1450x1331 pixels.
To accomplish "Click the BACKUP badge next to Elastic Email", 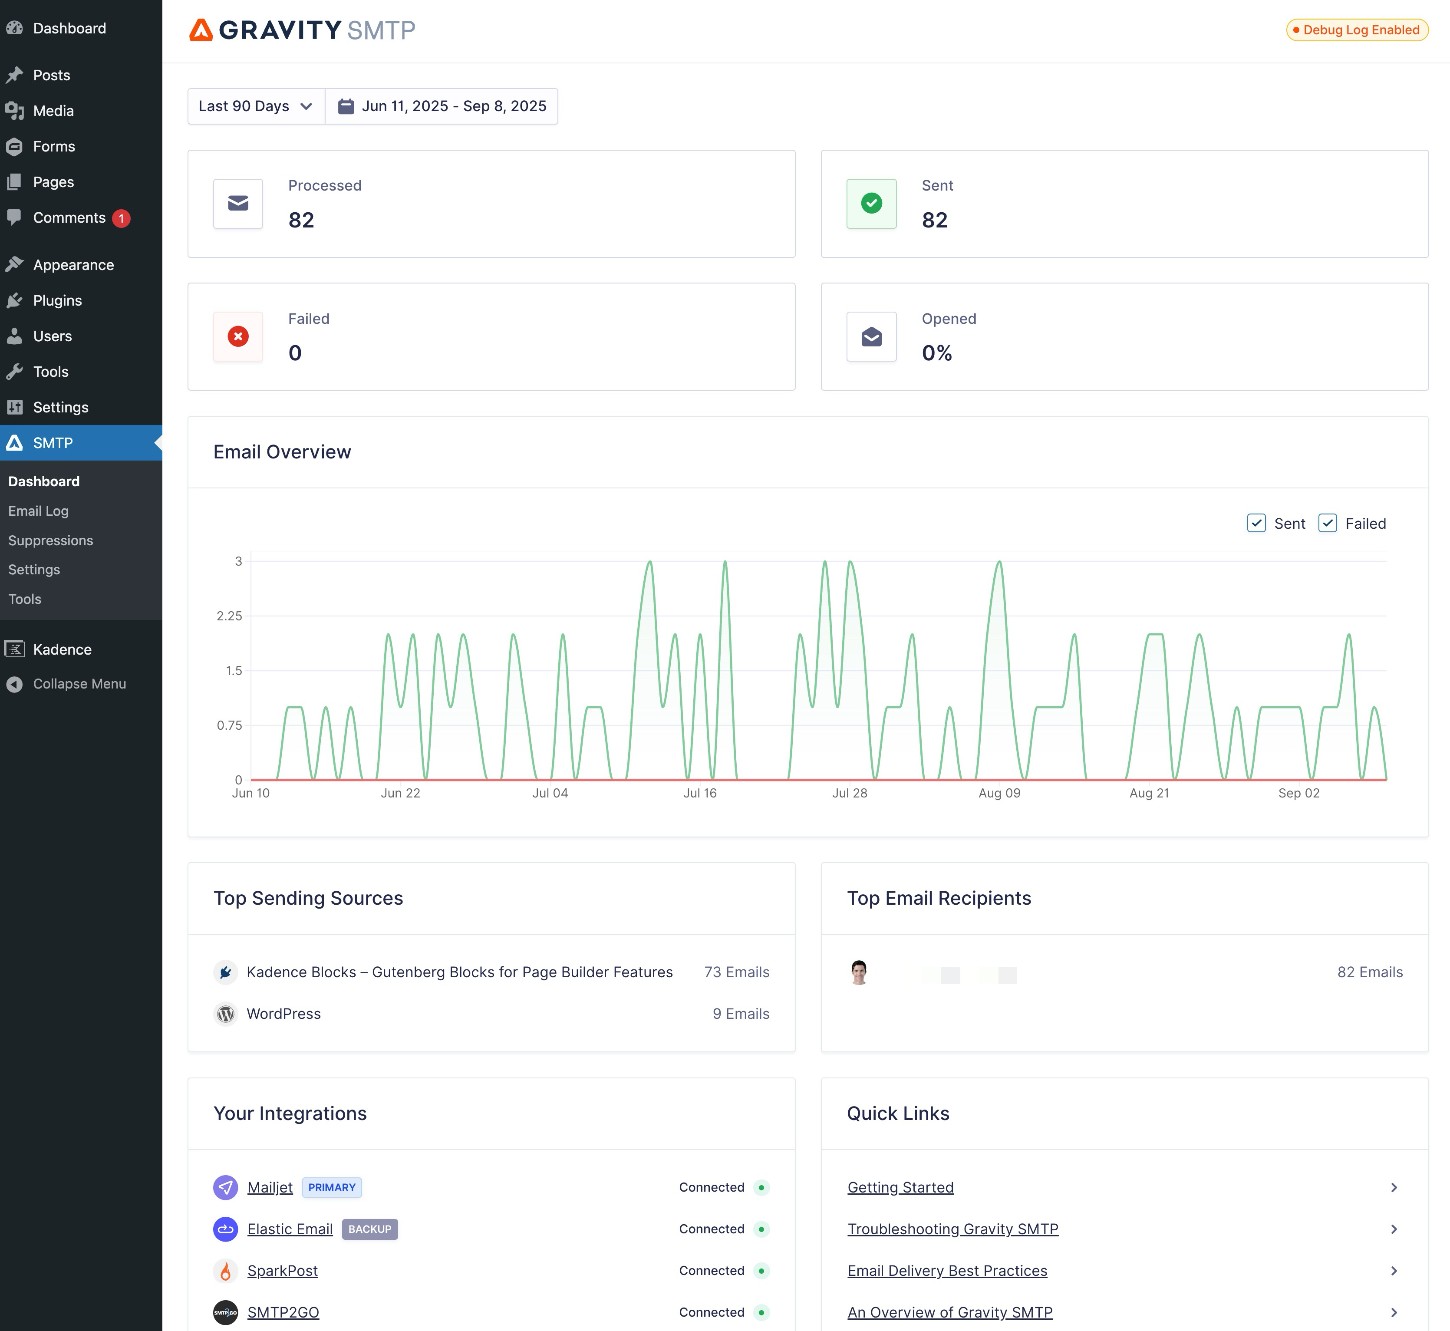I will point(370,1229).
